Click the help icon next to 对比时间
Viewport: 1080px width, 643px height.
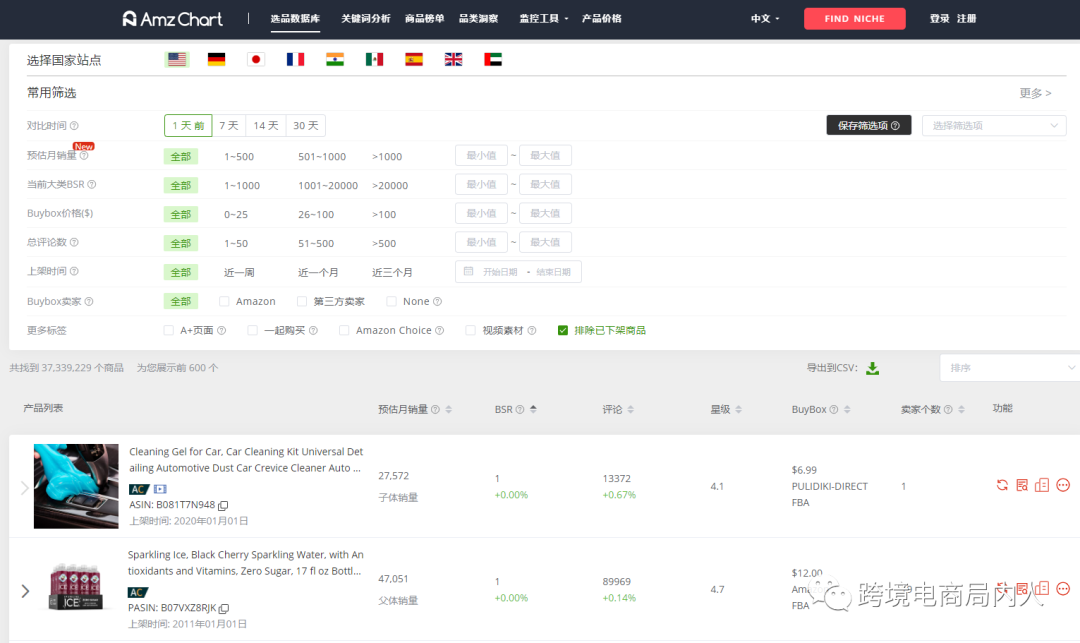74,126
